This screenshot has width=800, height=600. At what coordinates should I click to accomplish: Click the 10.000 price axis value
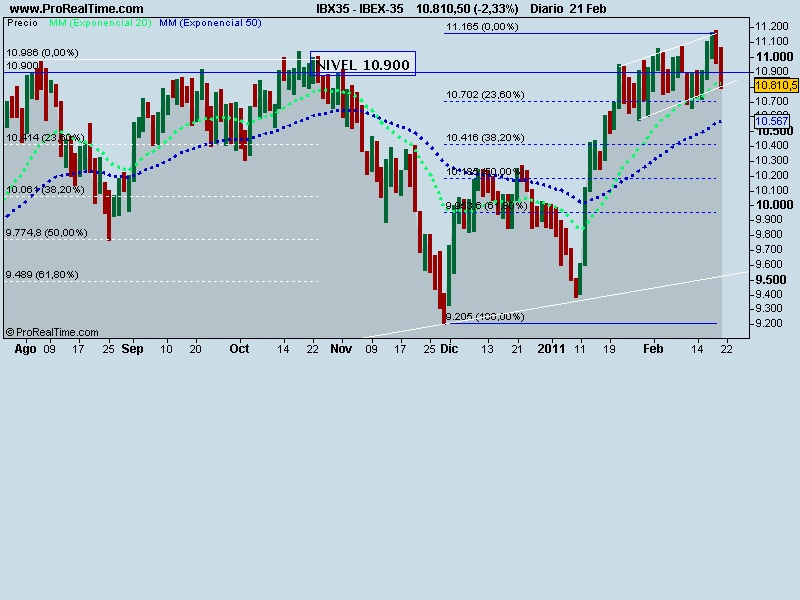click(x=774, y=205)
